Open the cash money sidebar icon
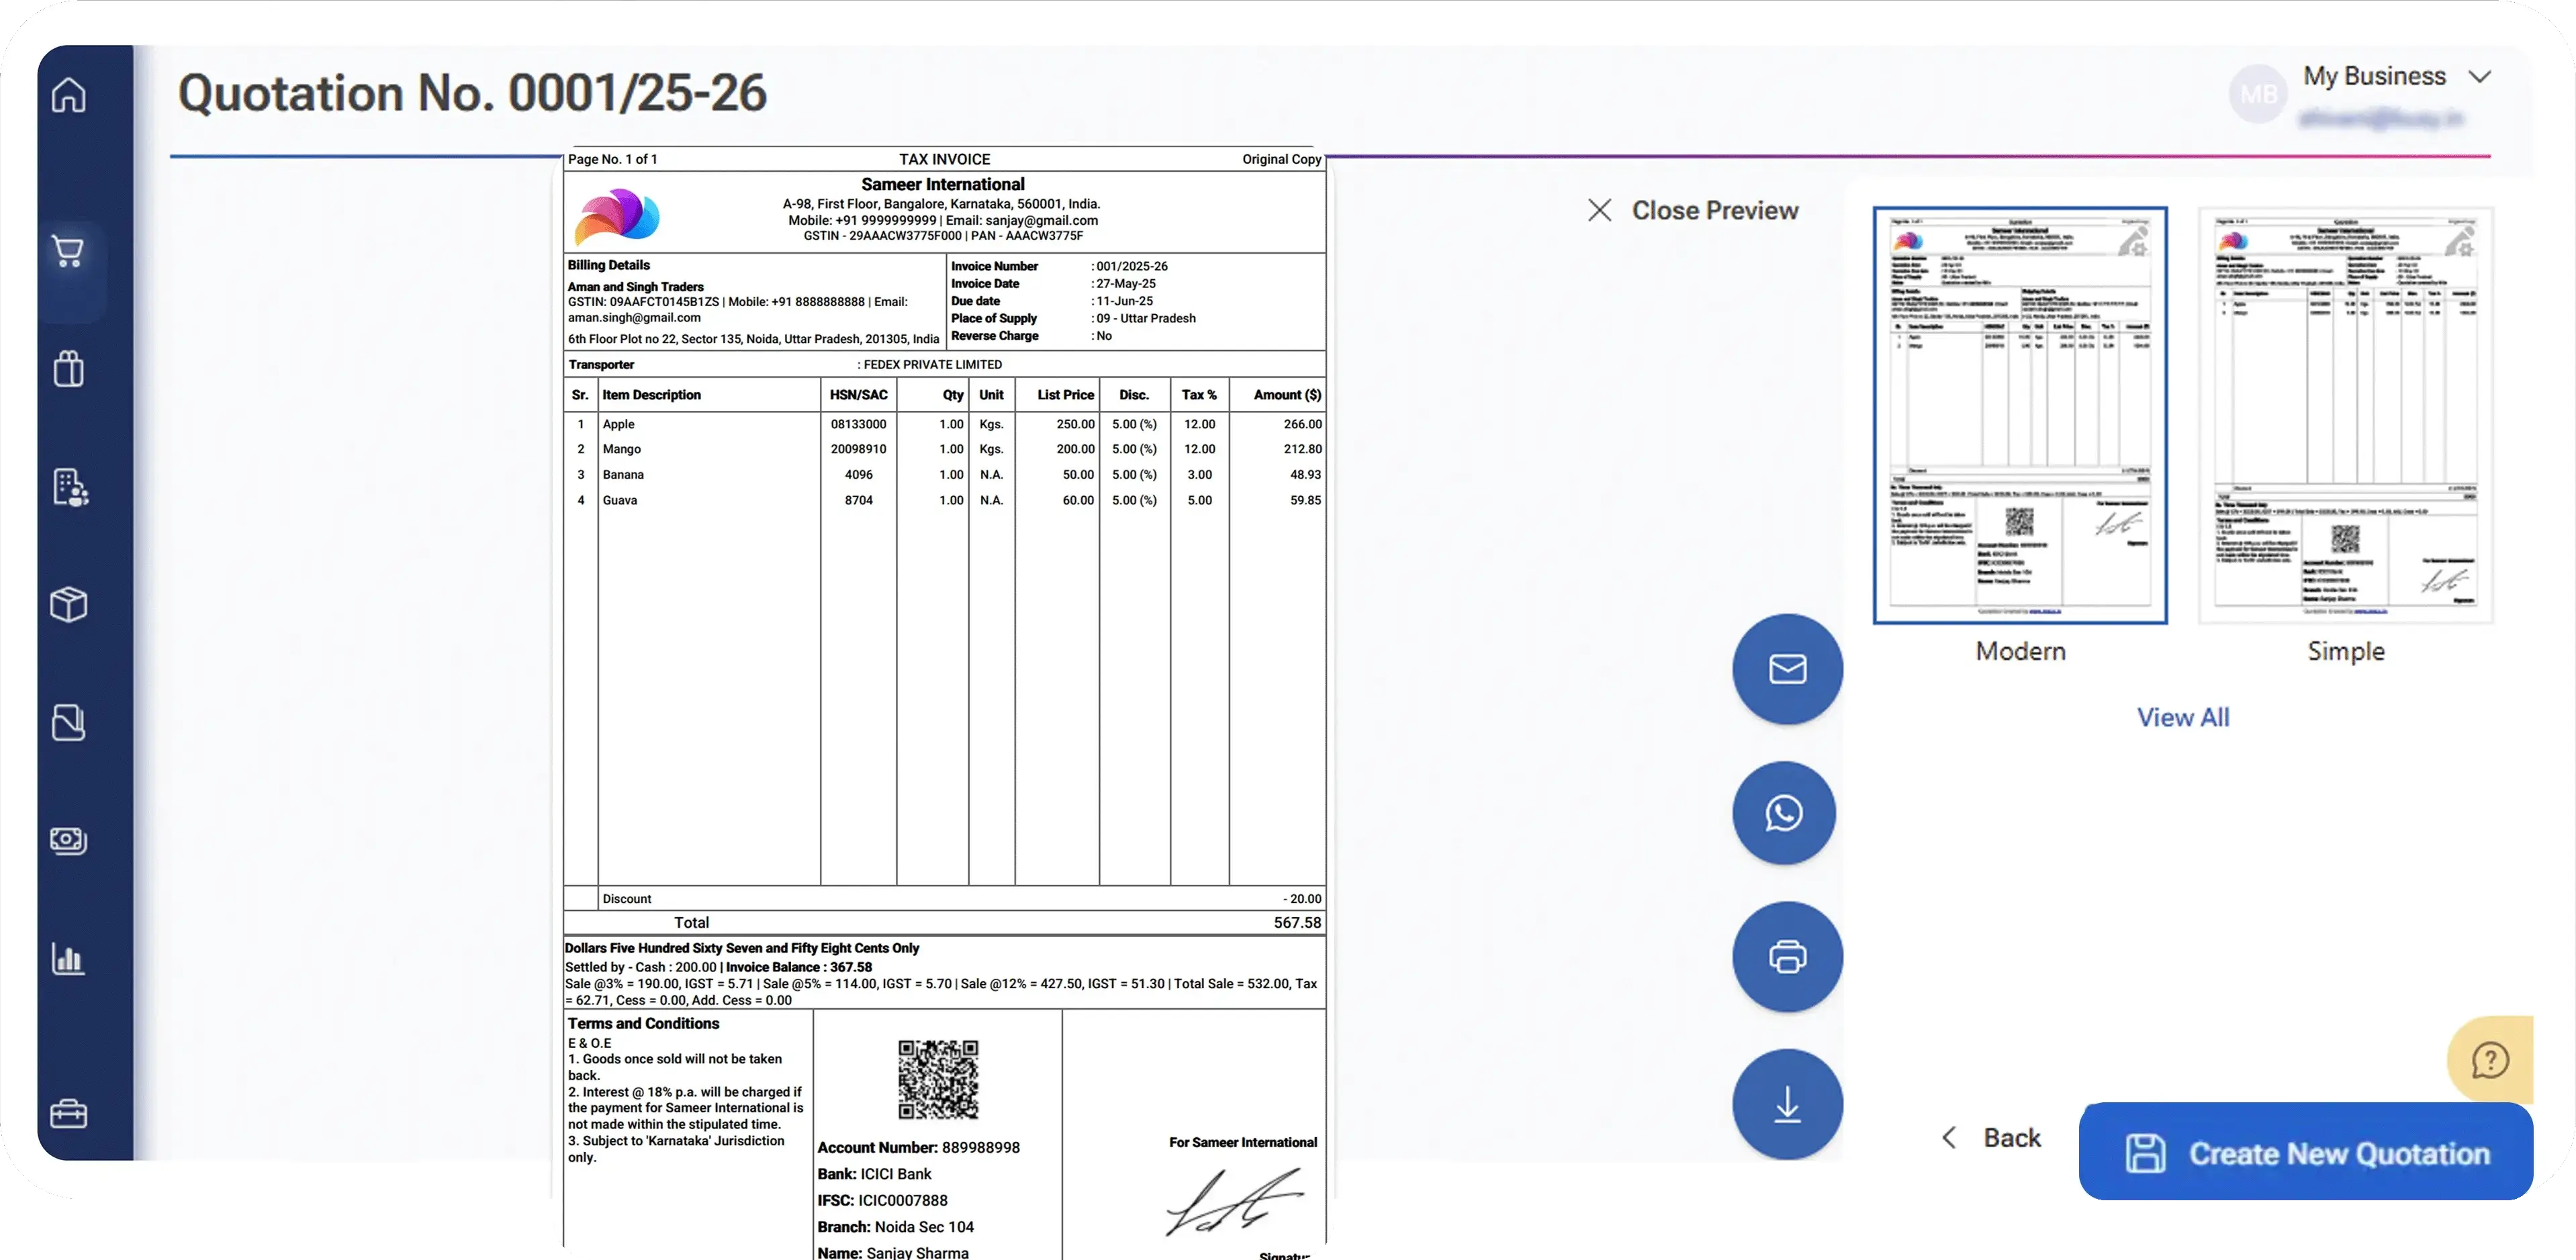This screenshot has width=2576, height=1260. 69,840
